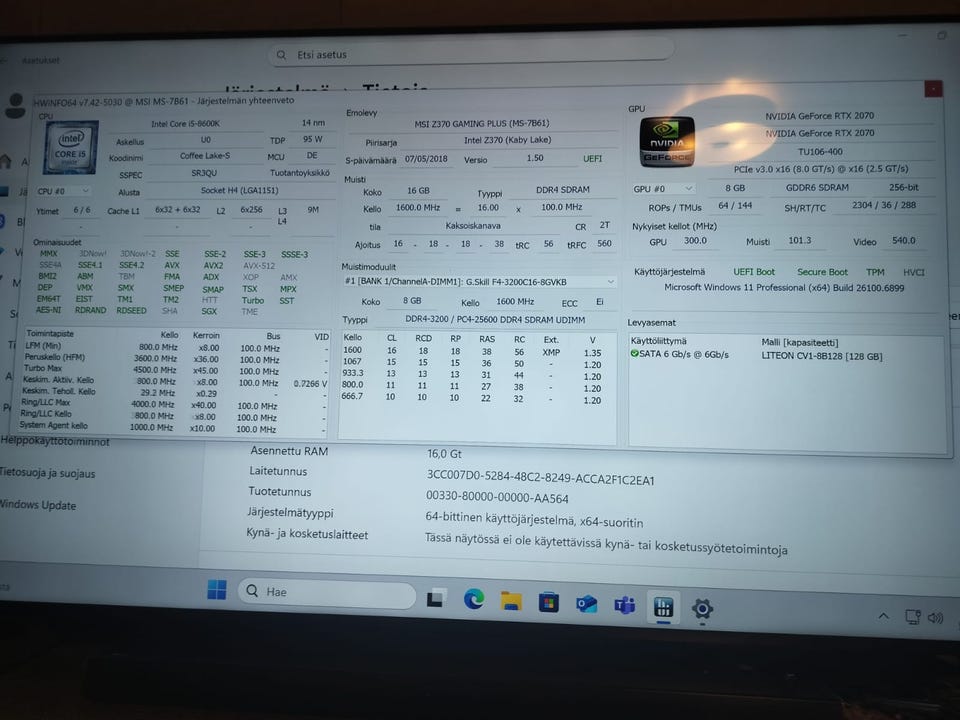Click the HVCI indicator
This screenshot has height=720, width=960.
coord(913,272)
